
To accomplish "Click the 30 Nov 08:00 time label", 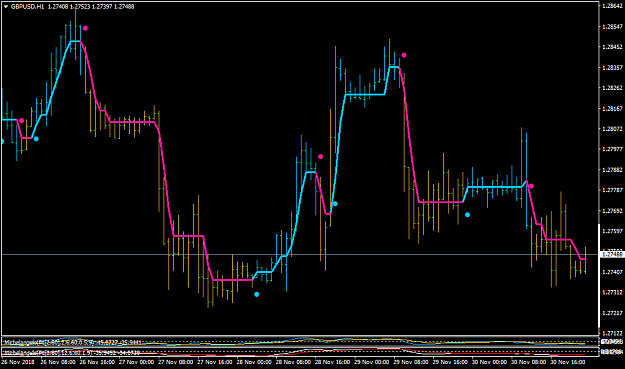I will [x=529, y=362].
